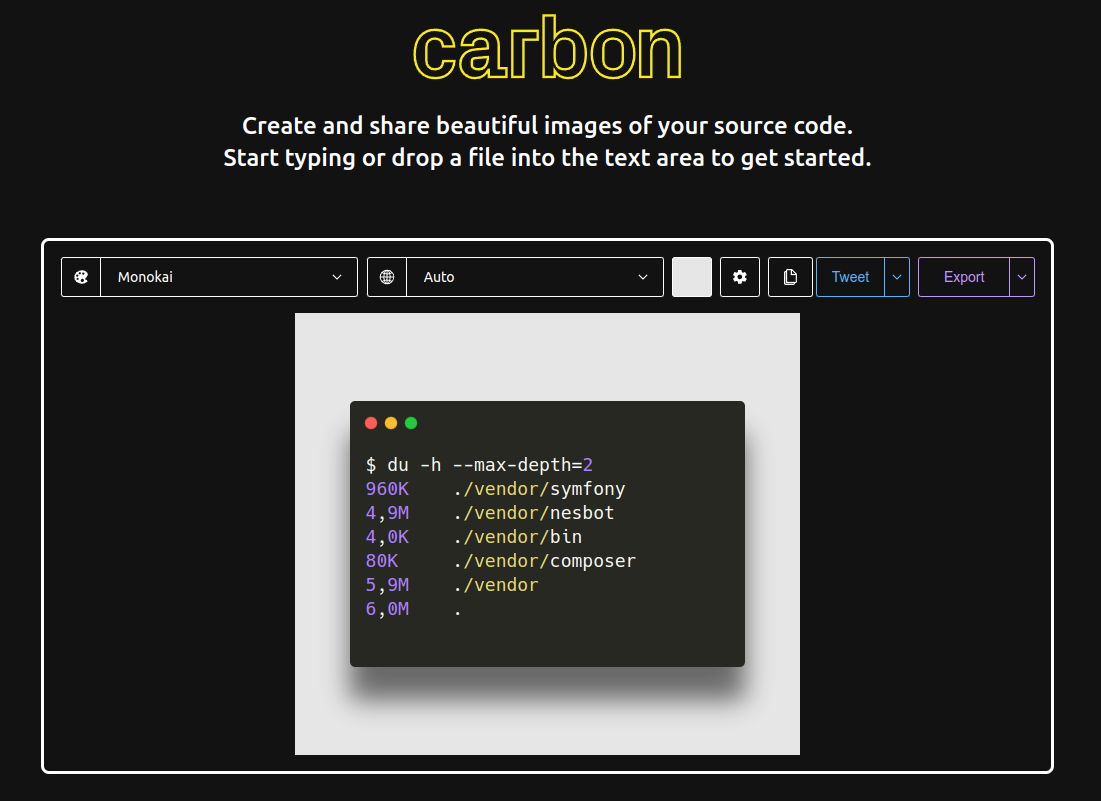Click the '960K' size value
1101x801 pixels.
387,489
